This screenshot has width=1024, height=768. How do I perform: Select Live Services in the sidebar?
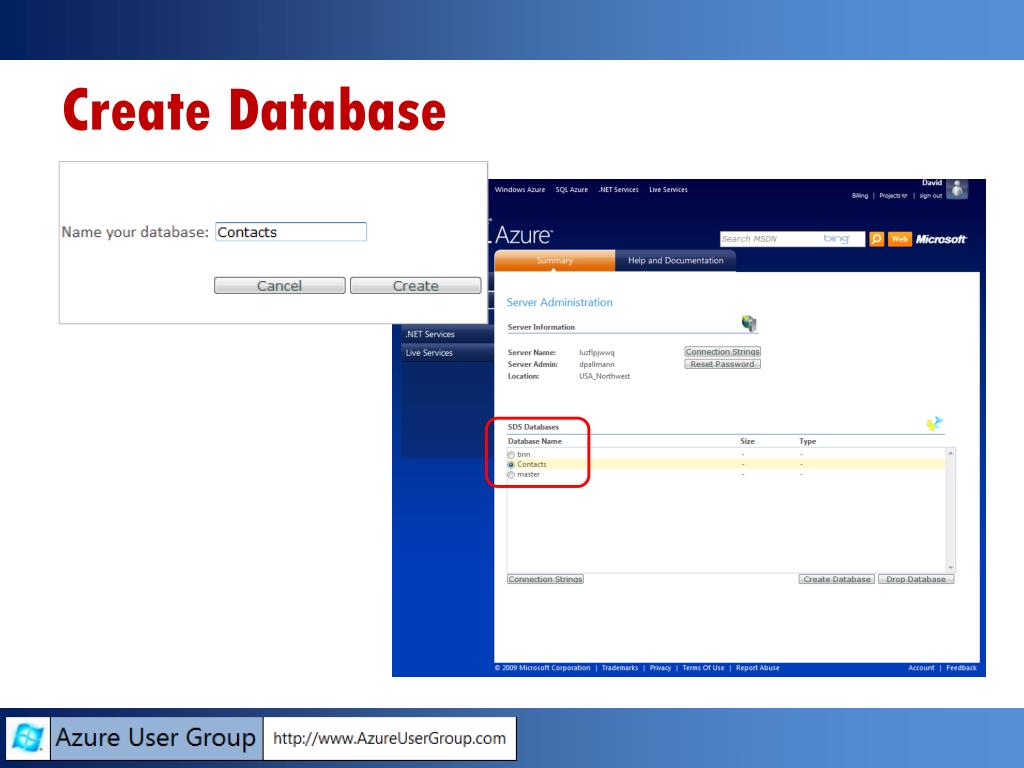tap(447, 353)
